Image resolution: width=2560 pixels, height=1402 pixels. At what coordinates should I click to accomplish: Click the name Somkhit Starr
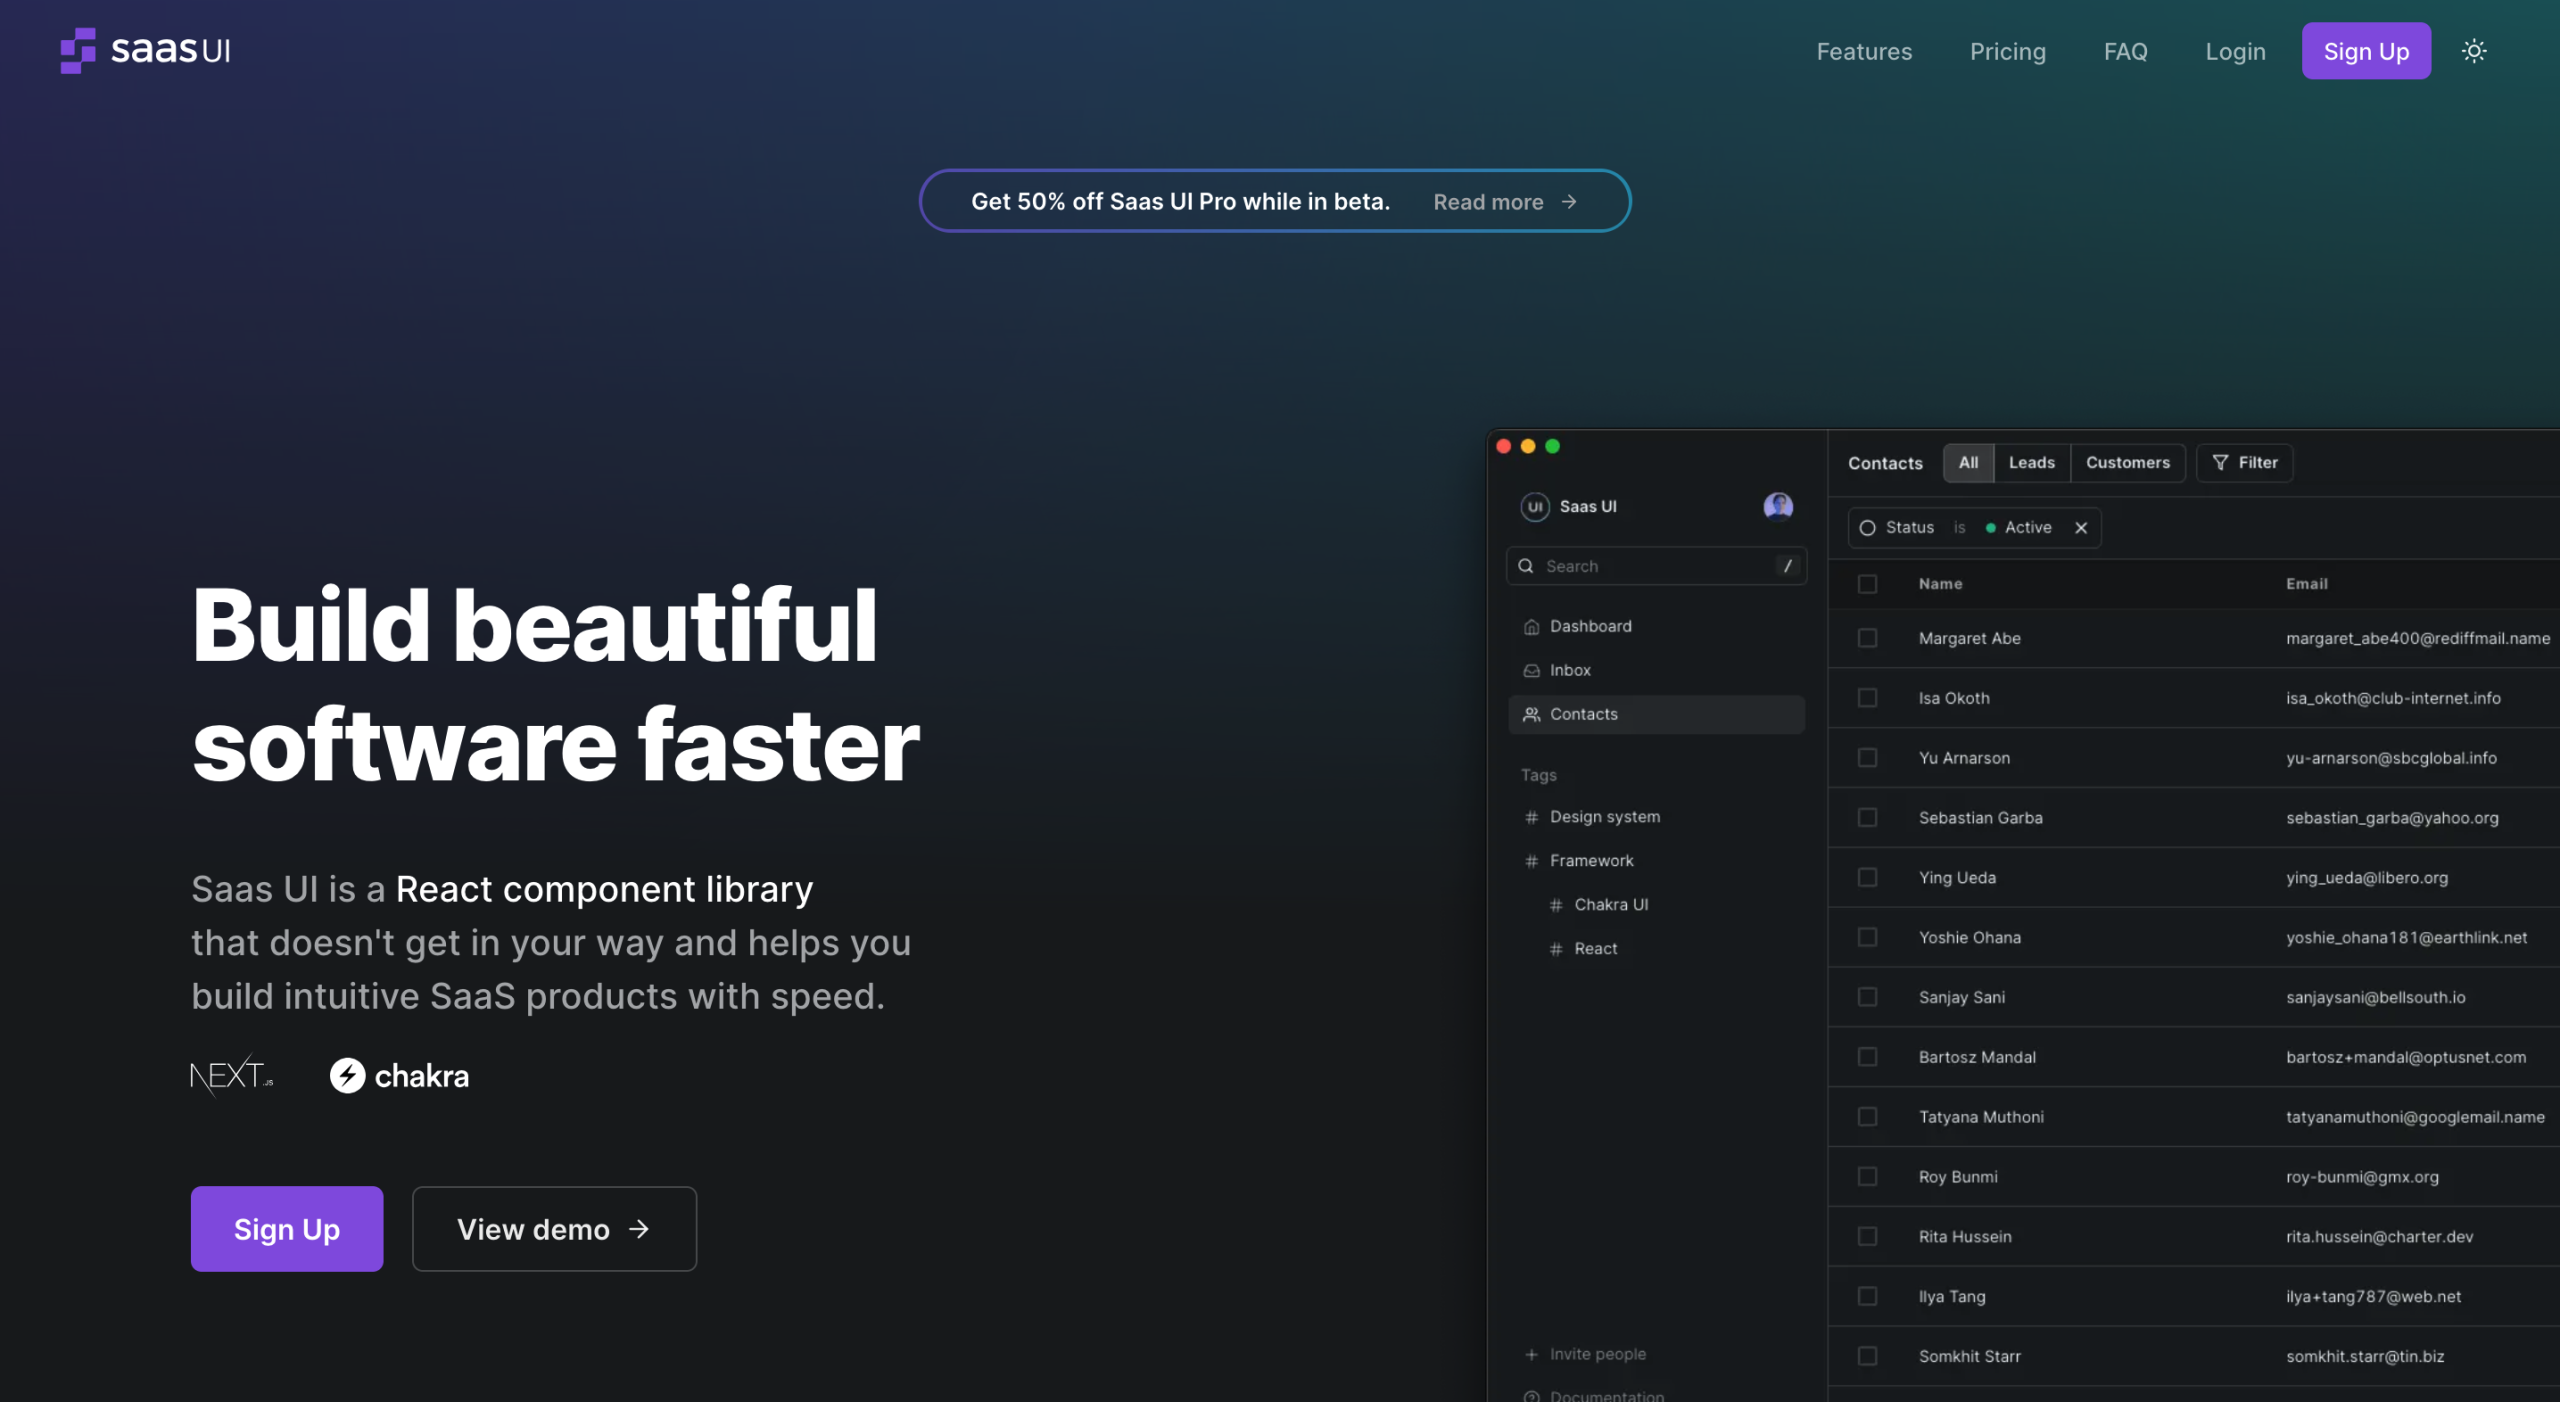click(x=1969, y=1357)
